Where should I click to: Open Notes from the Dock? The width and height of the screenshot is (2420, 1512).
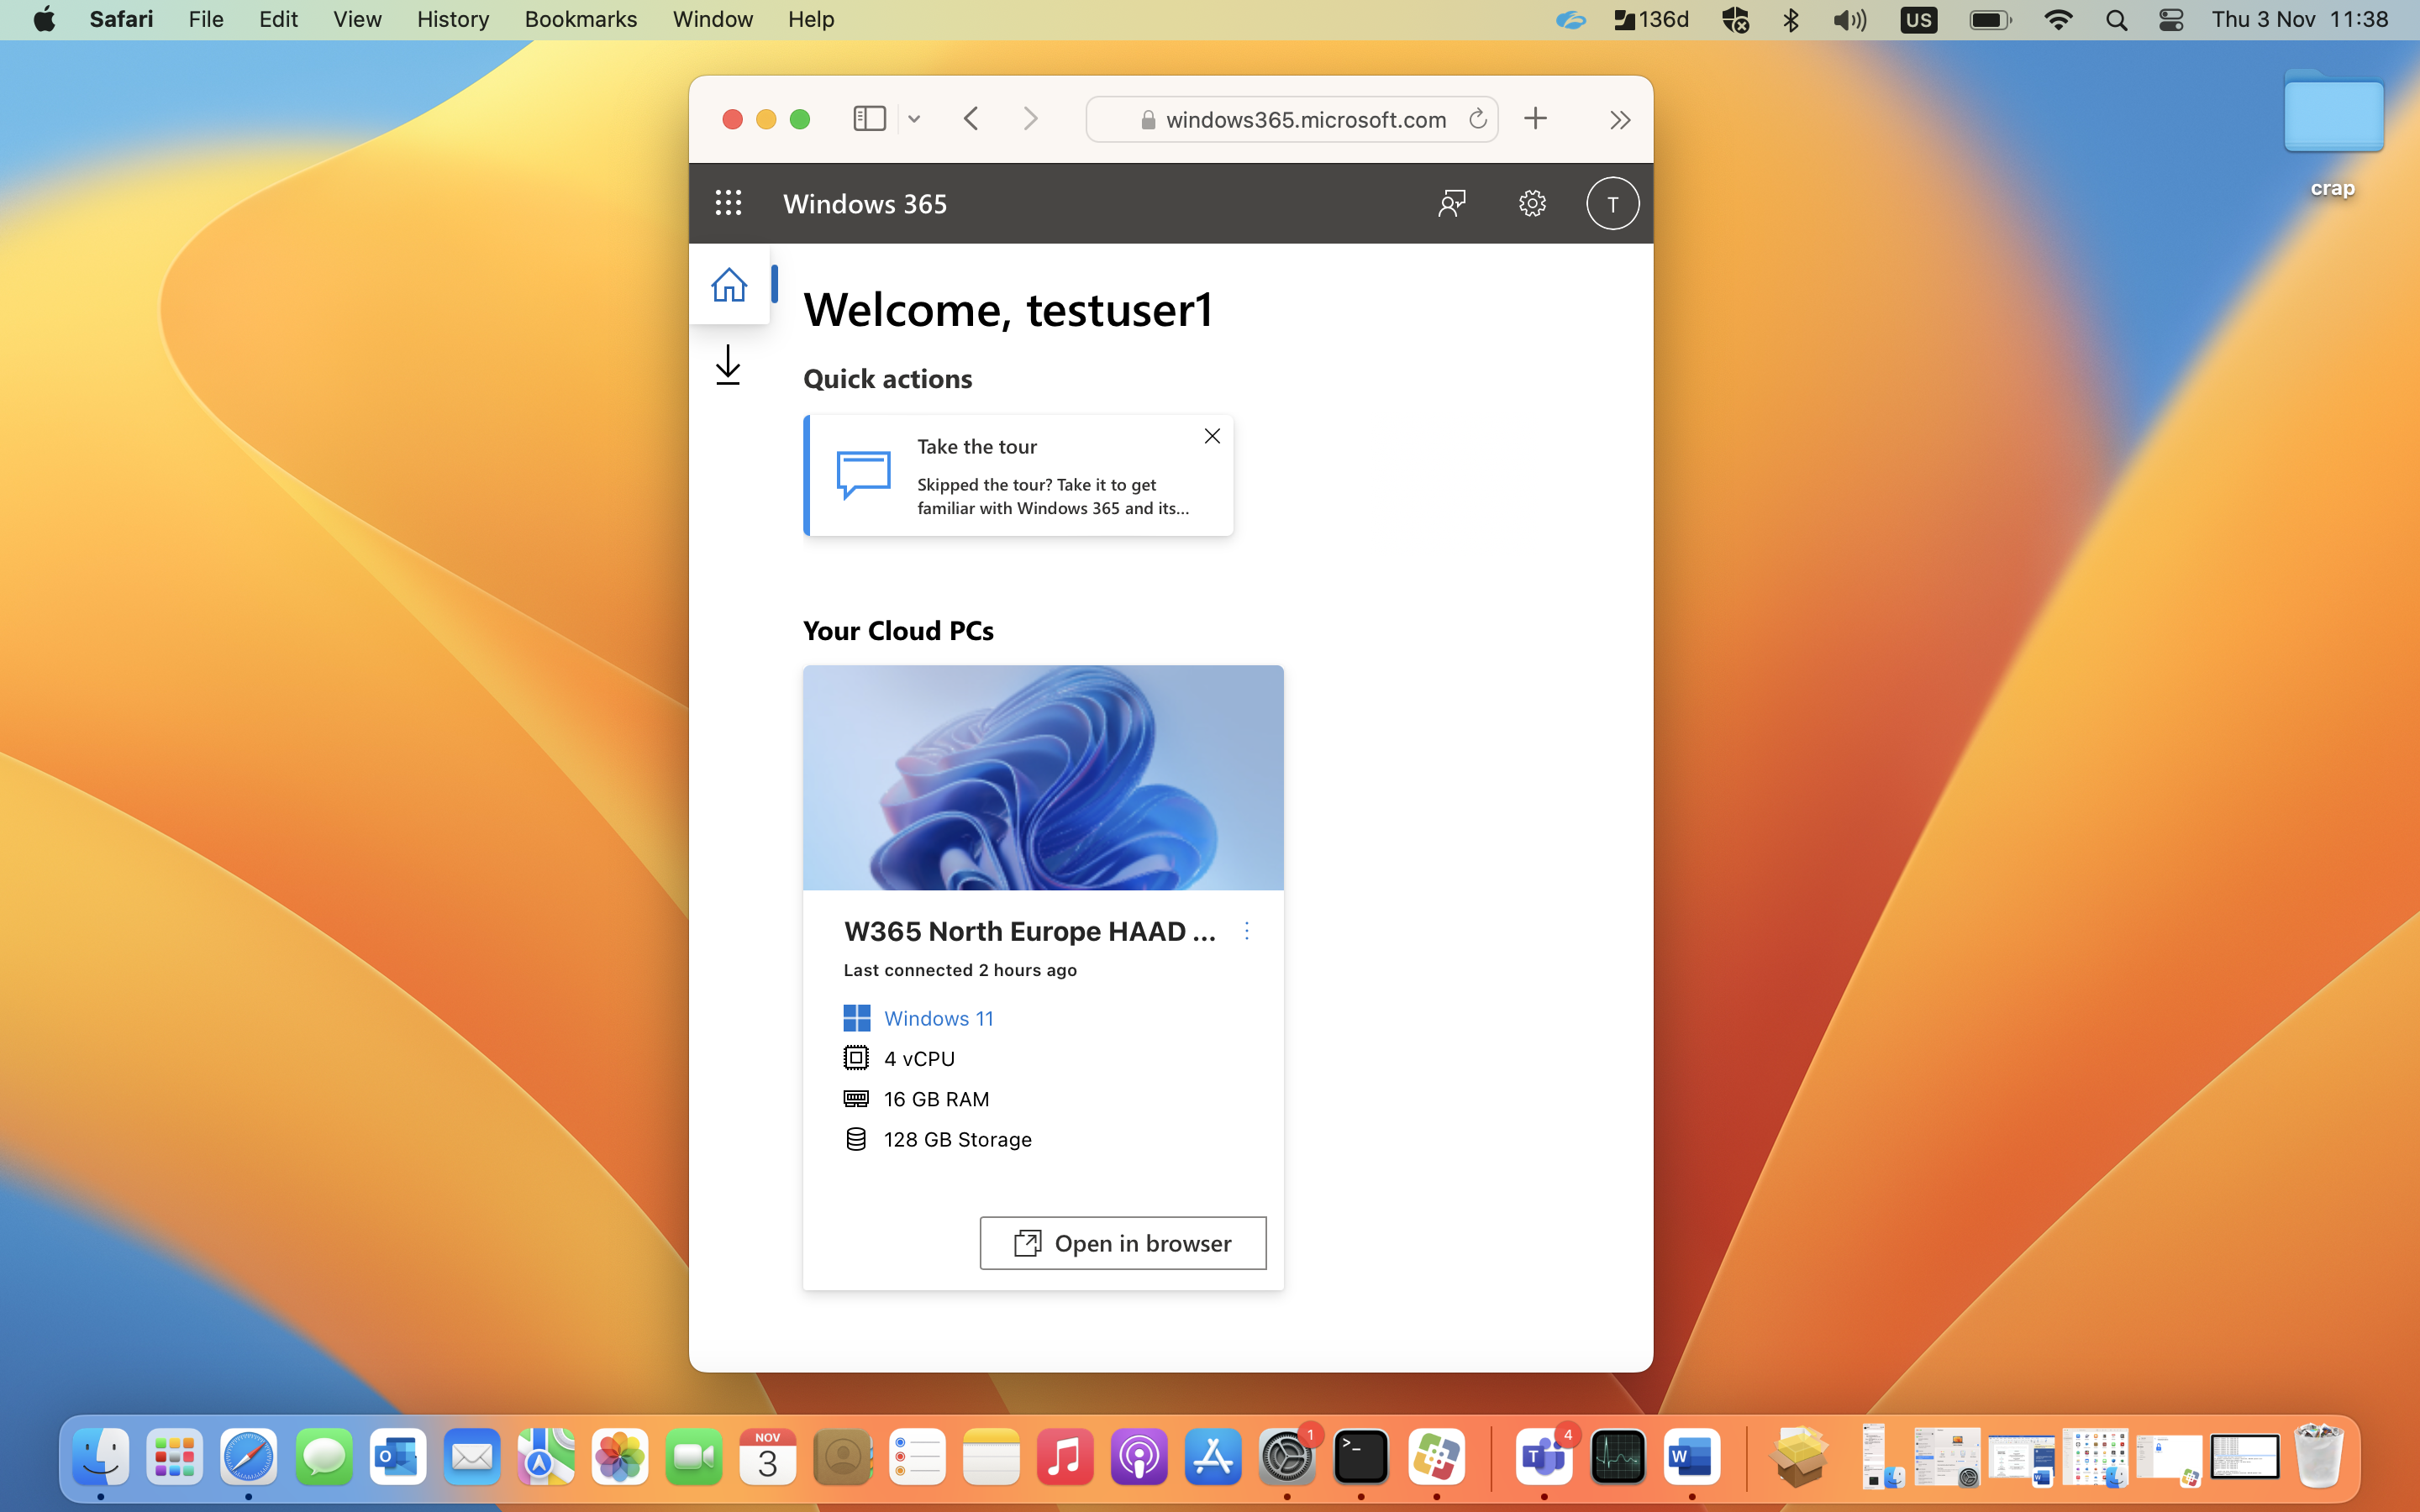tap(991, 1456)
